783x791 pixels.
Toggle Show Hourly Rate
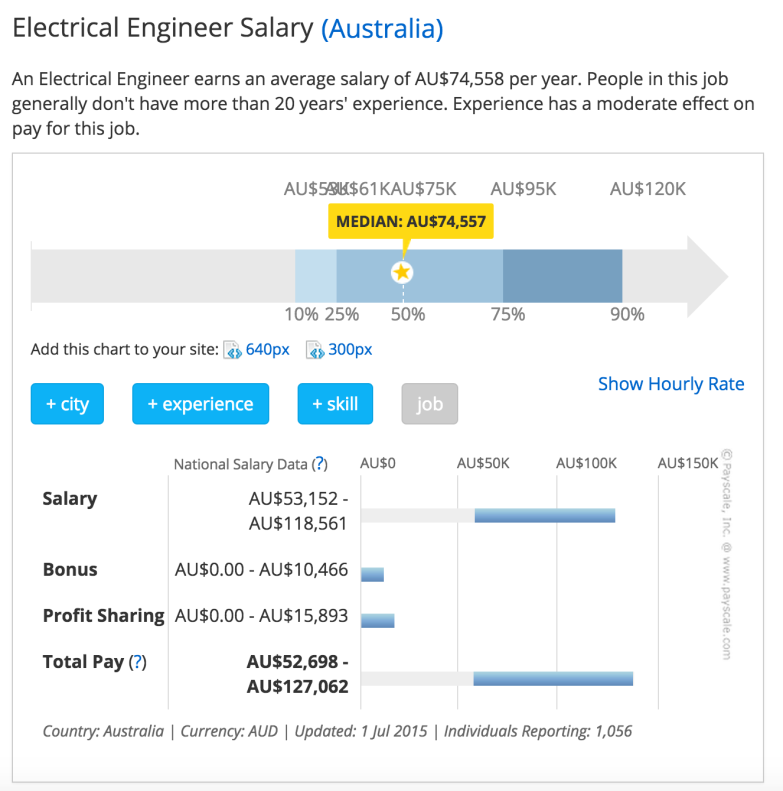(671, 384)
